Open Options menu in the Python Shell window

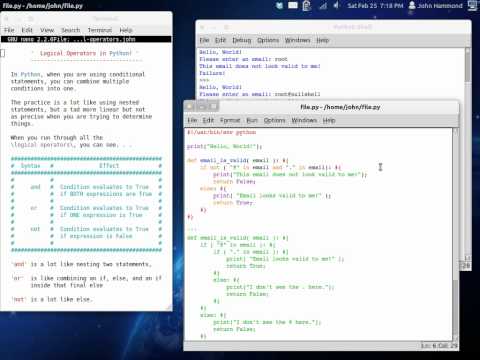point(268,40)
